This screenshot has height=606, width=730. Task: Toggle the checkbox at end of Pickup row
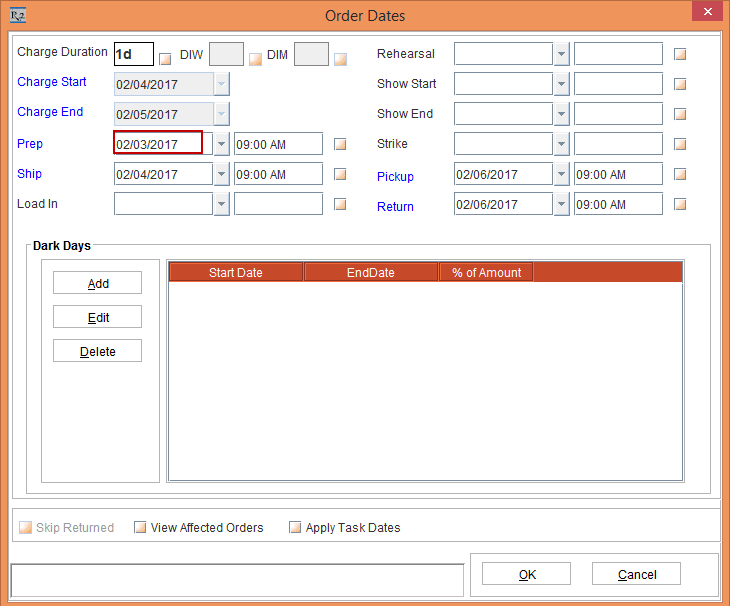pyautogui.click(x=680, y=174)
